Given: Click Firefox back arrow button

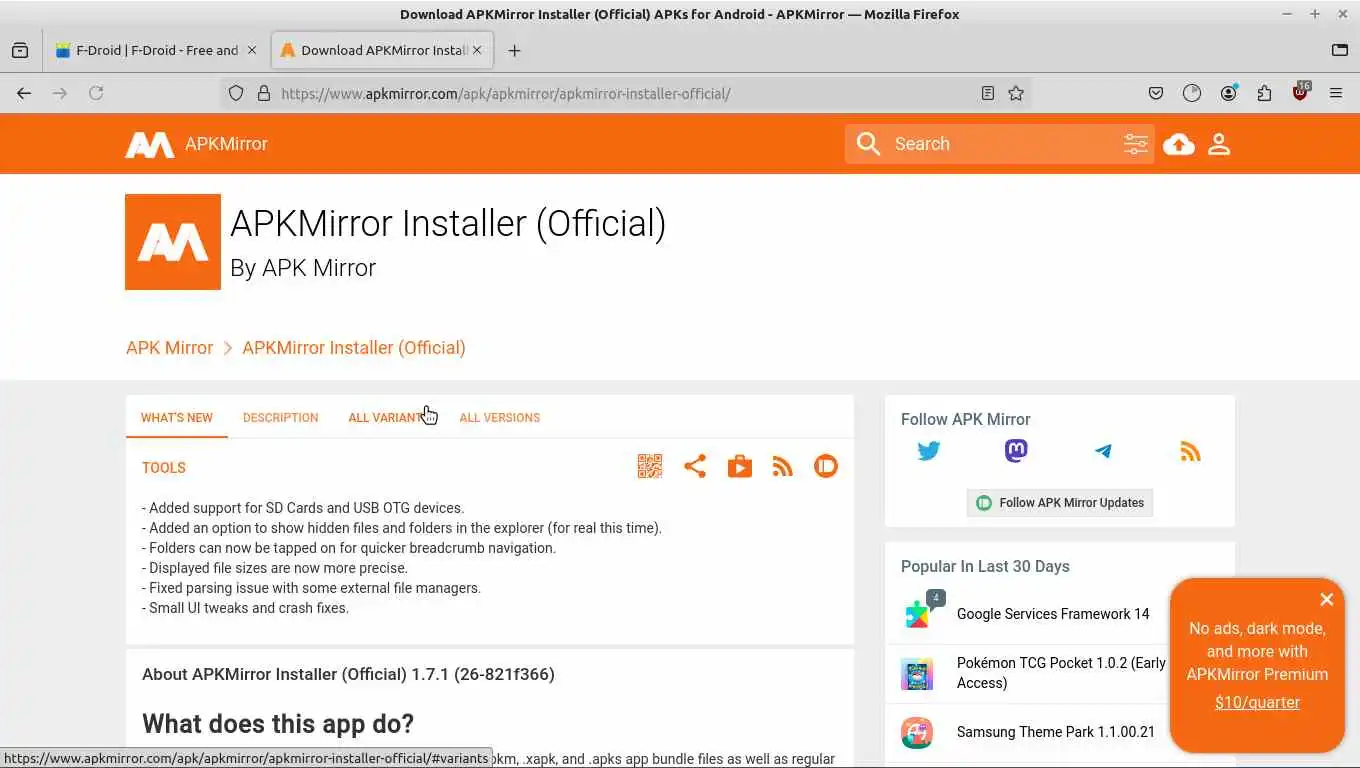Looking at the screenshot, I should tap(24, 93).
